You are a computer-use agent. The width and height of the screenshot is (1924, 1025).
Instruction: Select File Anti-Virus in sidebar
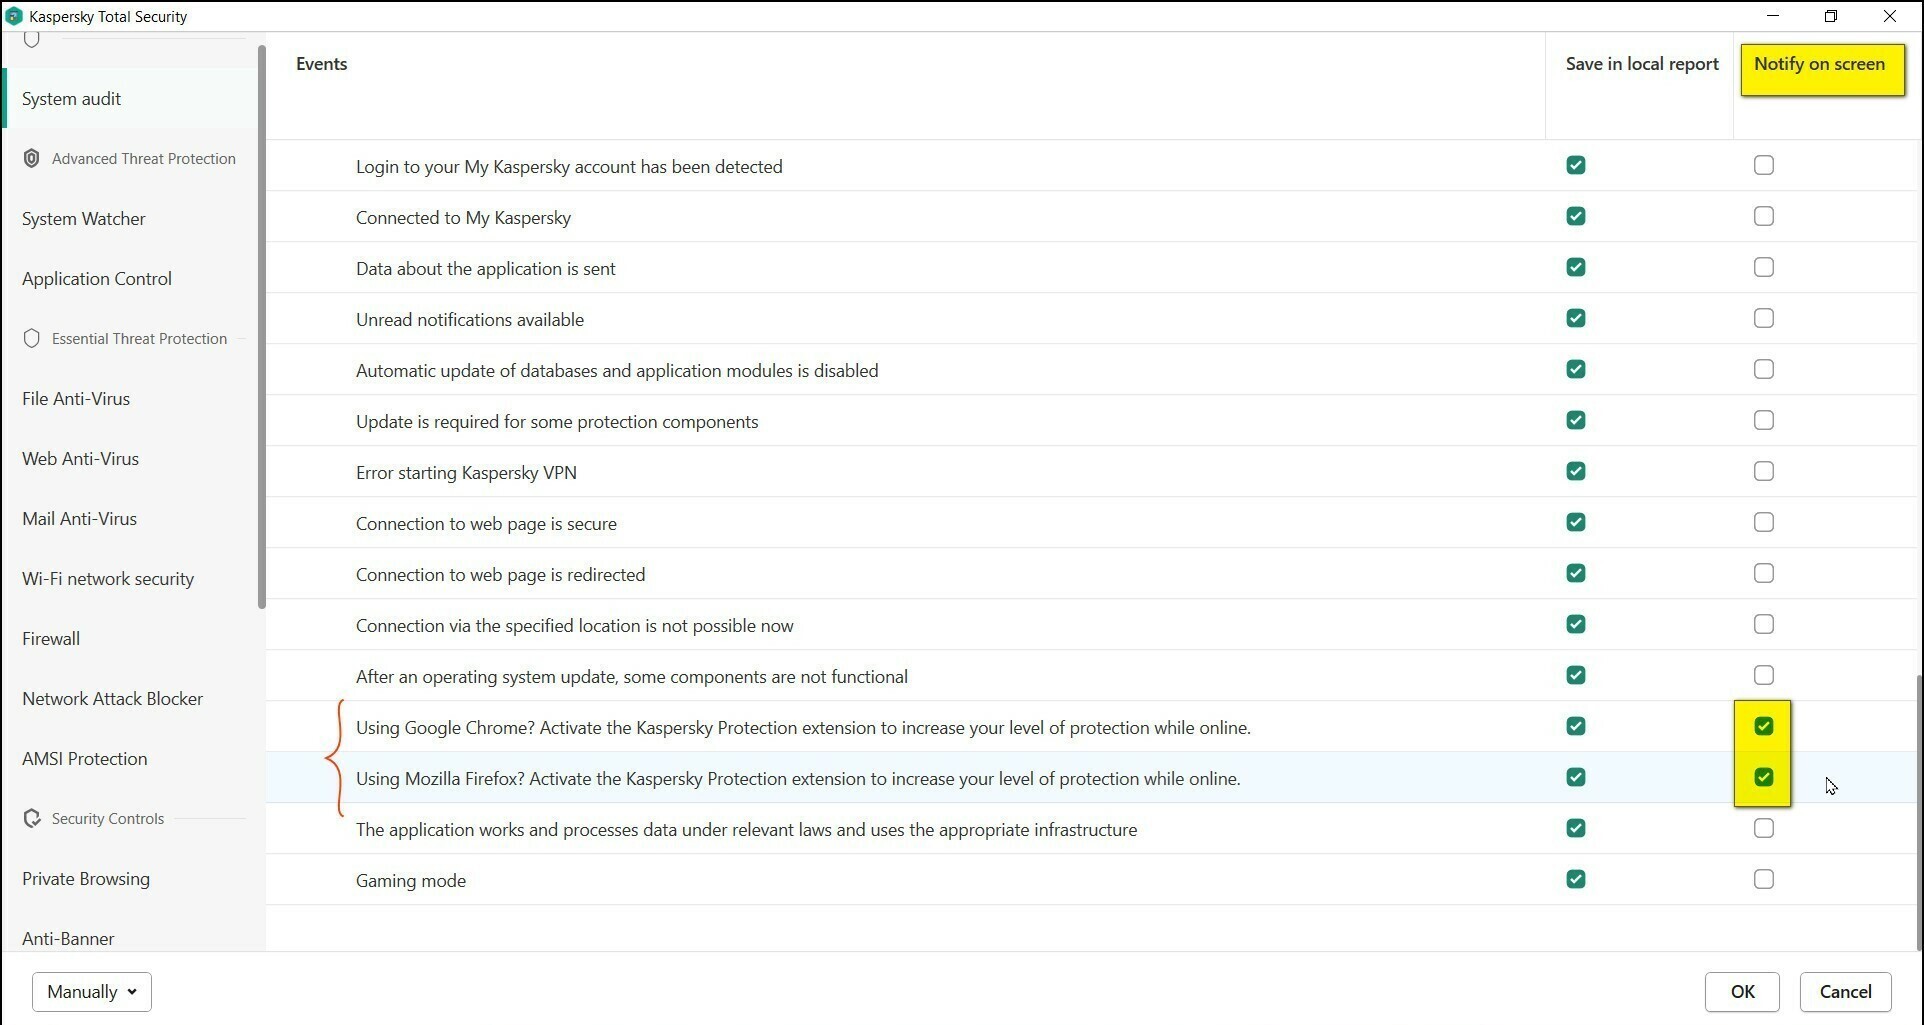(130, 398)
